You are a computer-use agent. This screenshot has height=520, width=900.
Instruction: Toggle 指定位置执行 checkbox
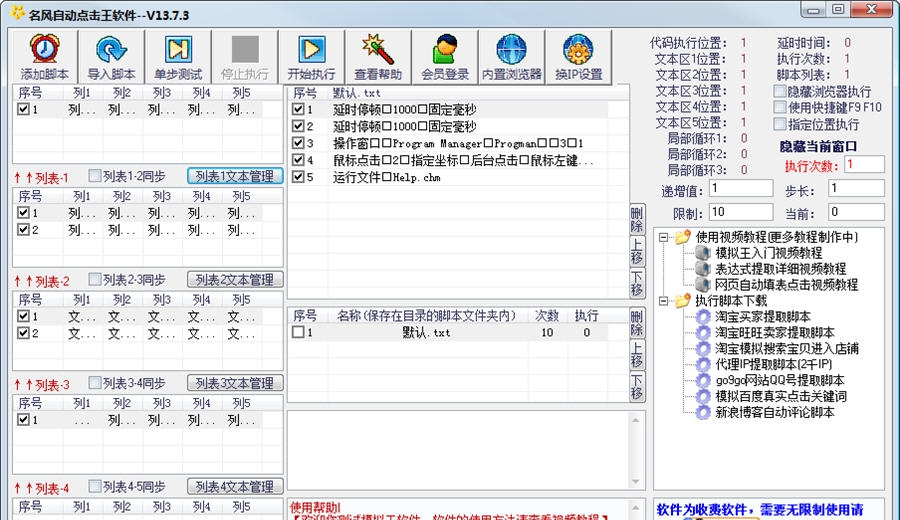coord(779,124)
